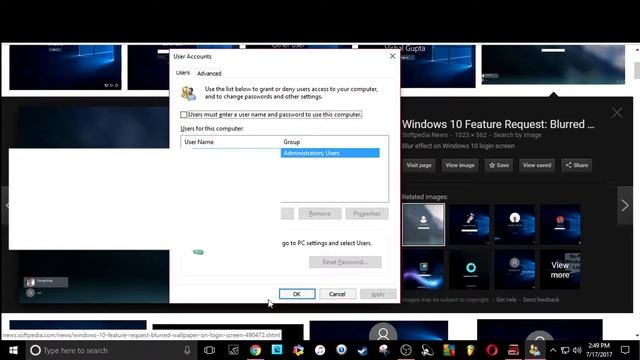Click the colorful pinwheel taskbar icon

coord(298,350)
